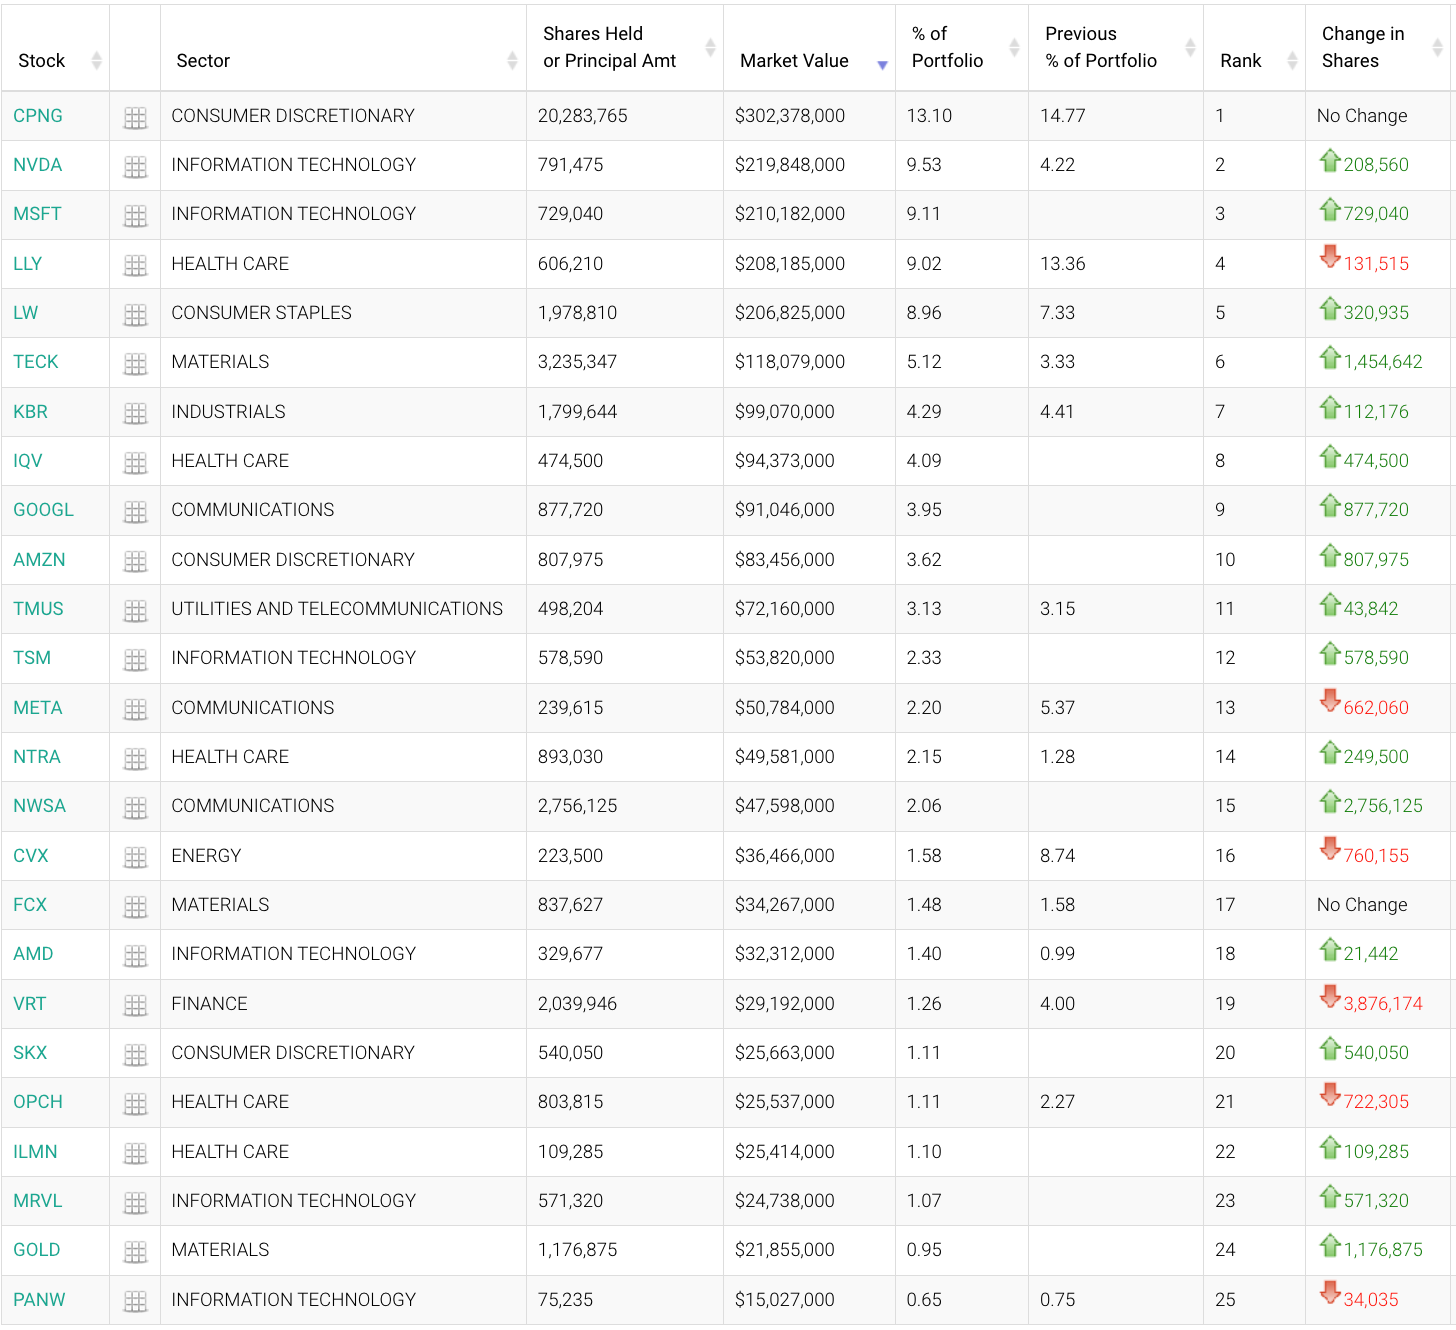Open the PANW stock link
The width and height of the screenshot is (1456, 1330).
[39, 1300]
